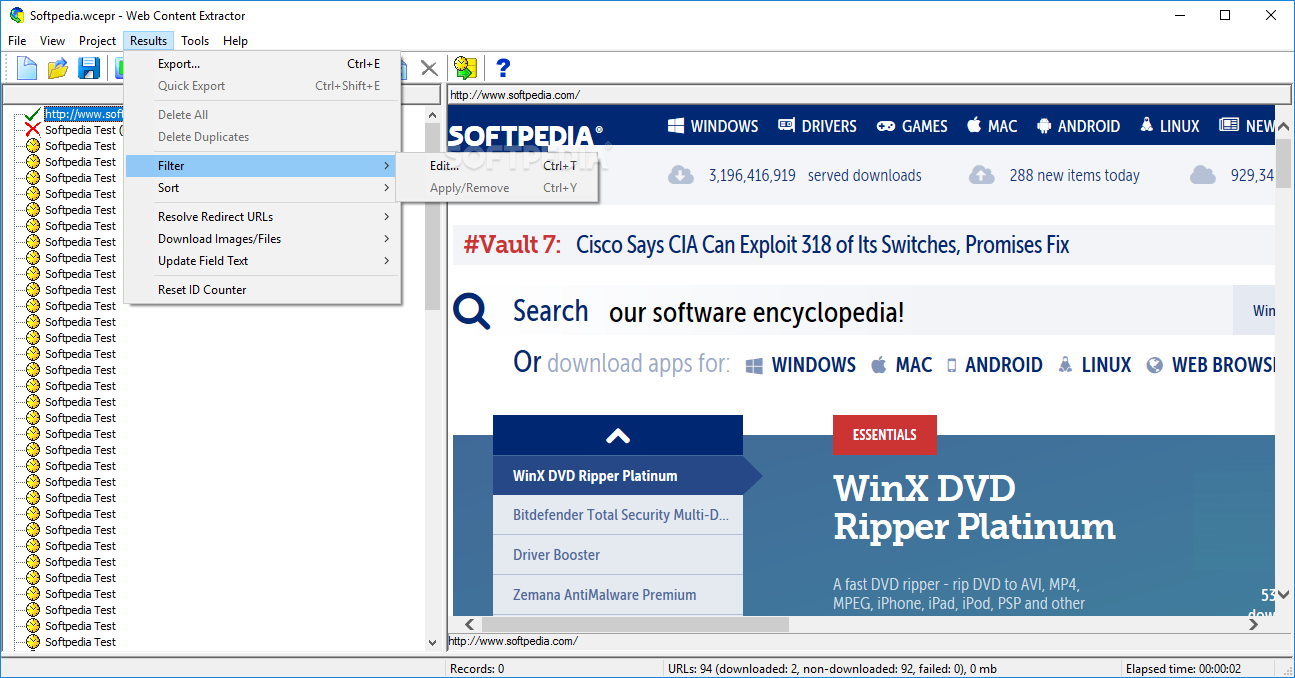Select WinX DVD Ripper Platinum in the app list
The width and height of the screenshot is (1295, 678).
point(618,476)
